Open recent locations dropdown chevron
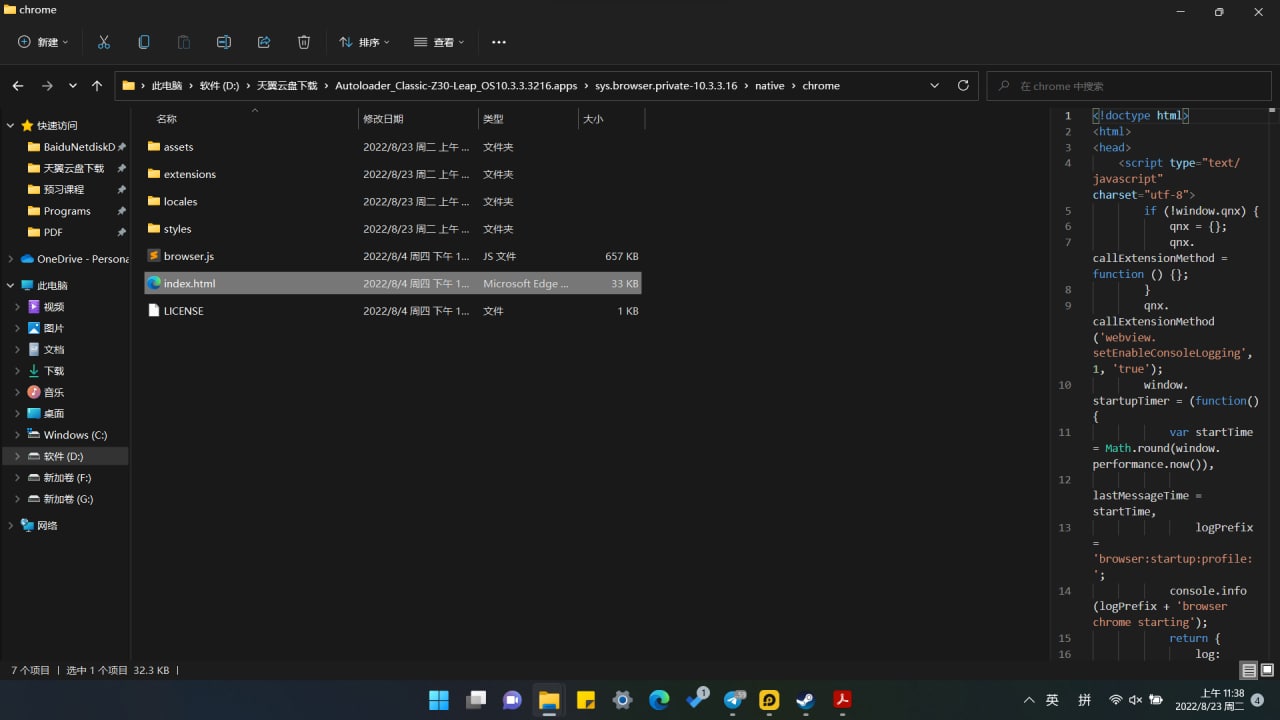This screenshot has width=1280, height=720. (73, 86)
